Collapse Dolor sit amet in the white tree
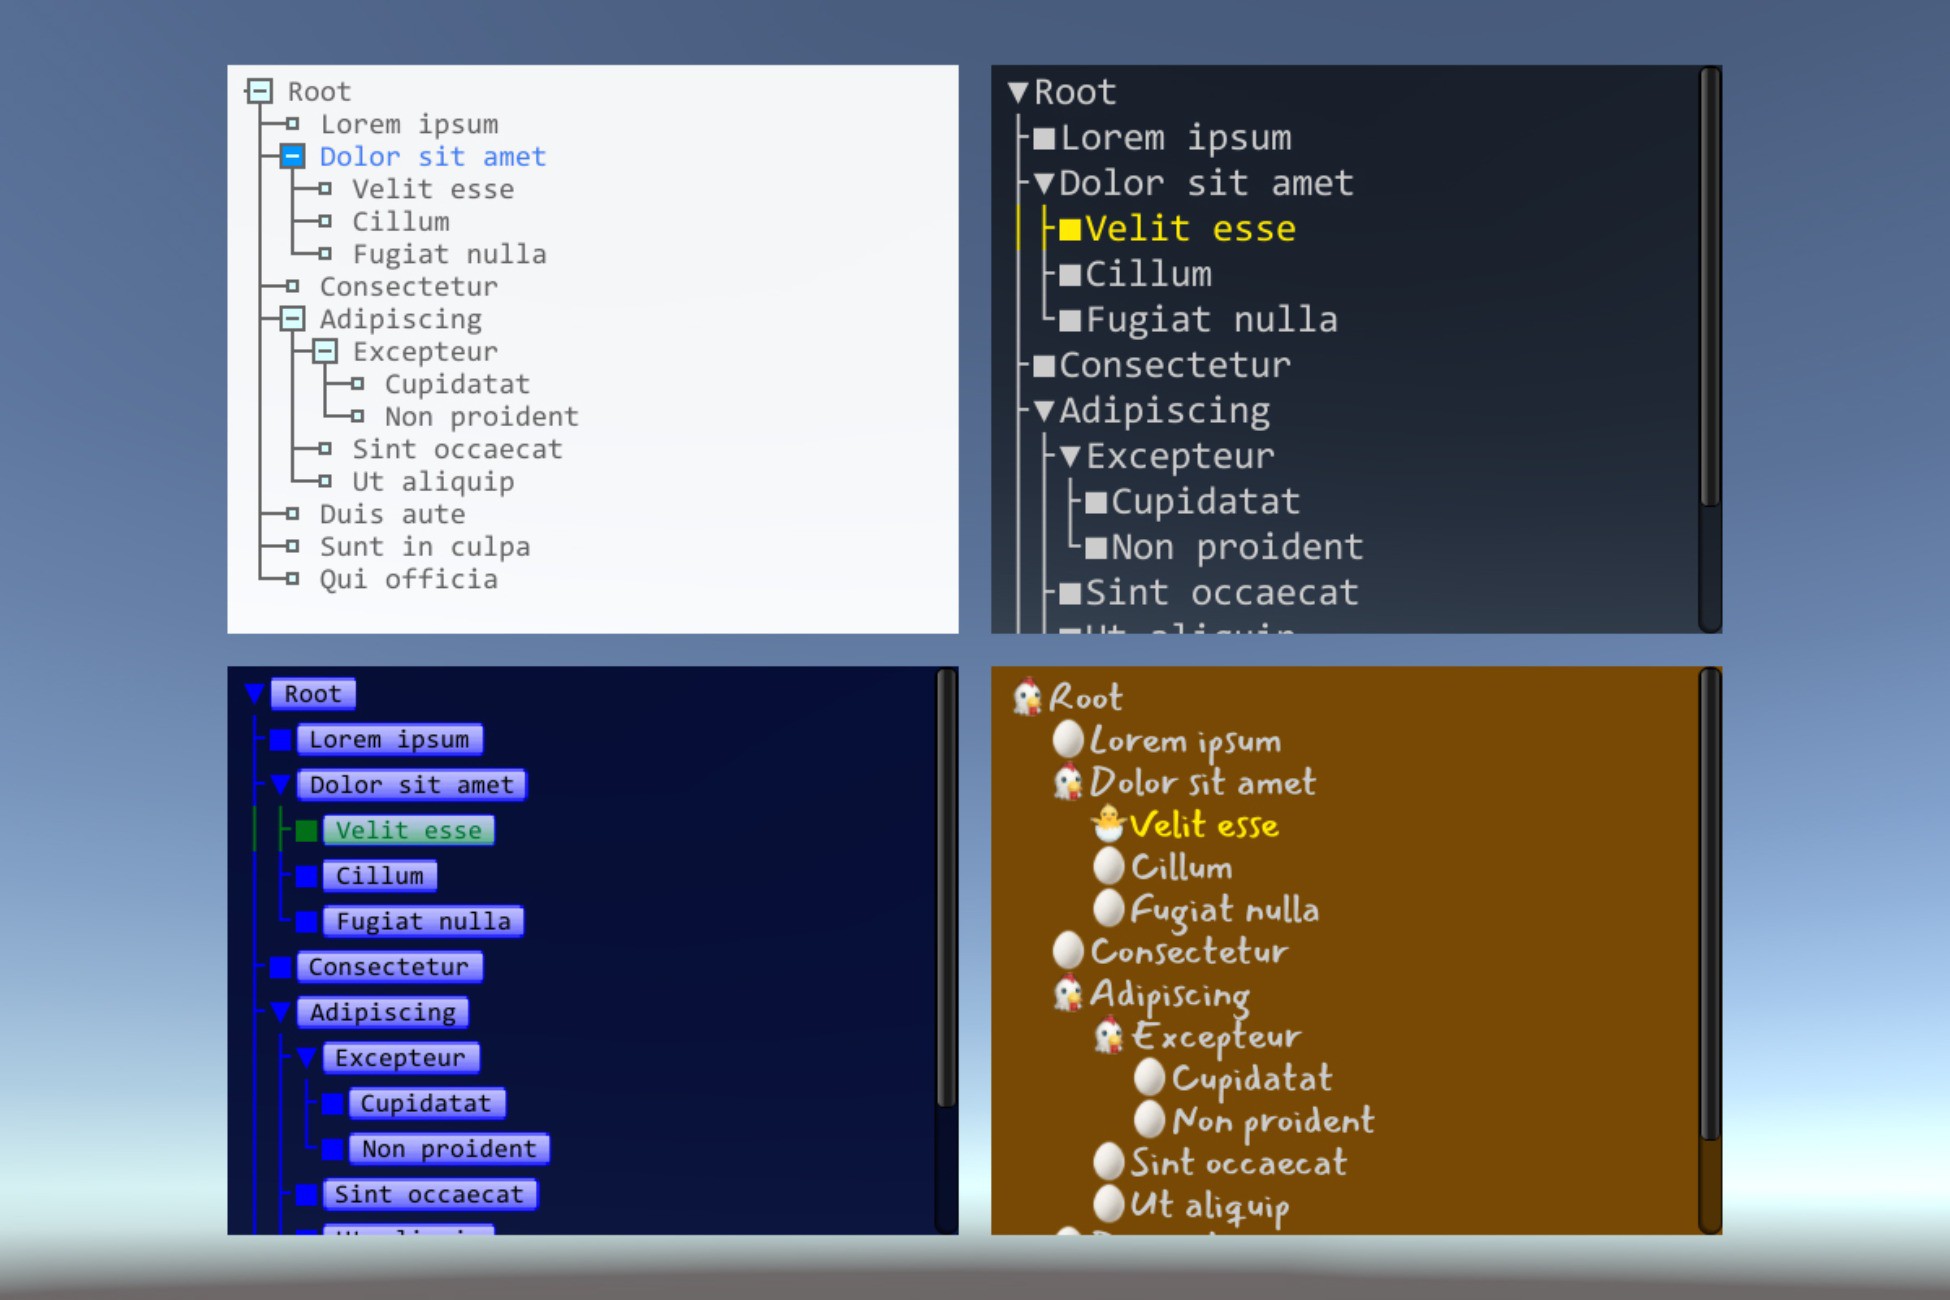Screen dimensions: 1950x1300 coord(292,156)
